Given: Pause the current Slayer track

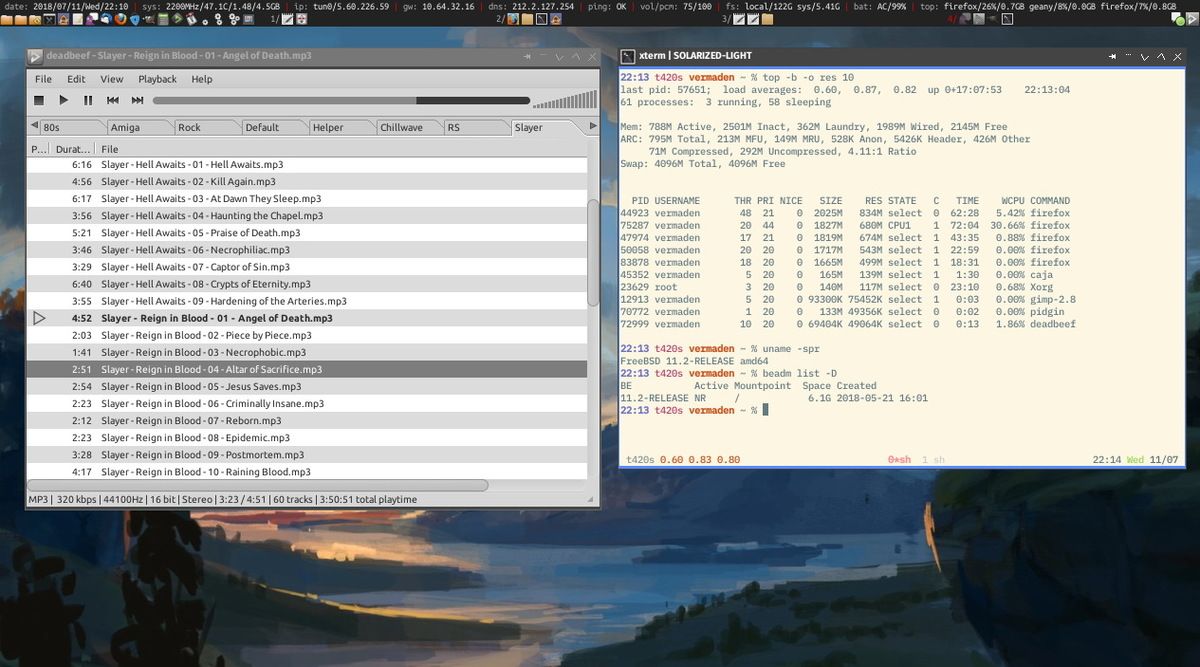Looking at the screenshot, I should pyautogui.click(x=88, y=100).
